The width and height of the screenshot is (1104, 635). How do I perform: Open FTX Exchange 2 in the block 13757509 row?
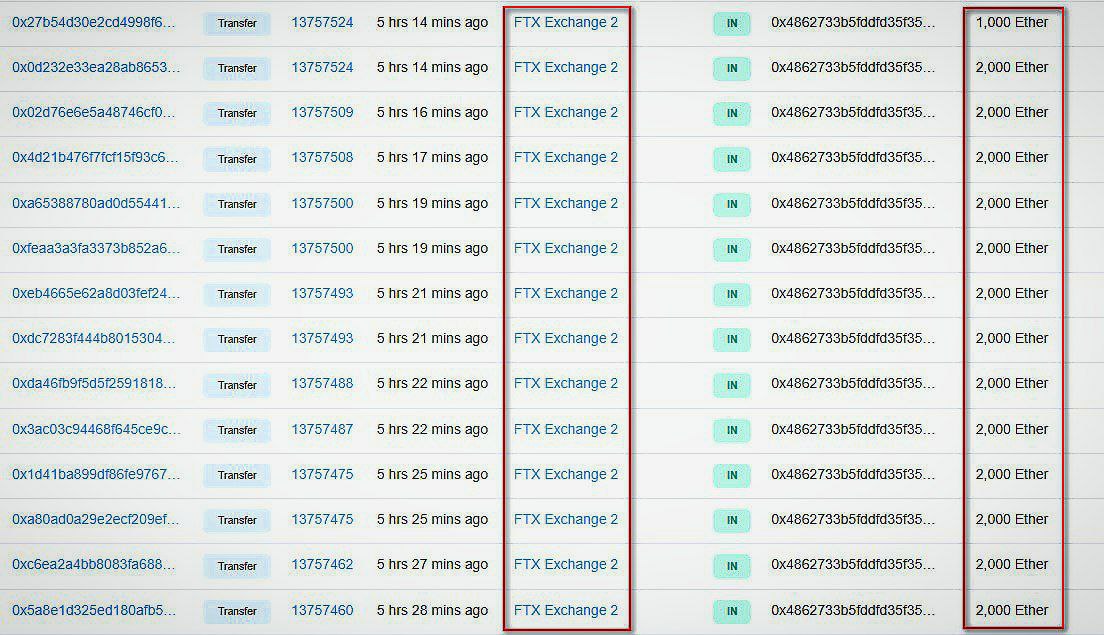(566, 113)
